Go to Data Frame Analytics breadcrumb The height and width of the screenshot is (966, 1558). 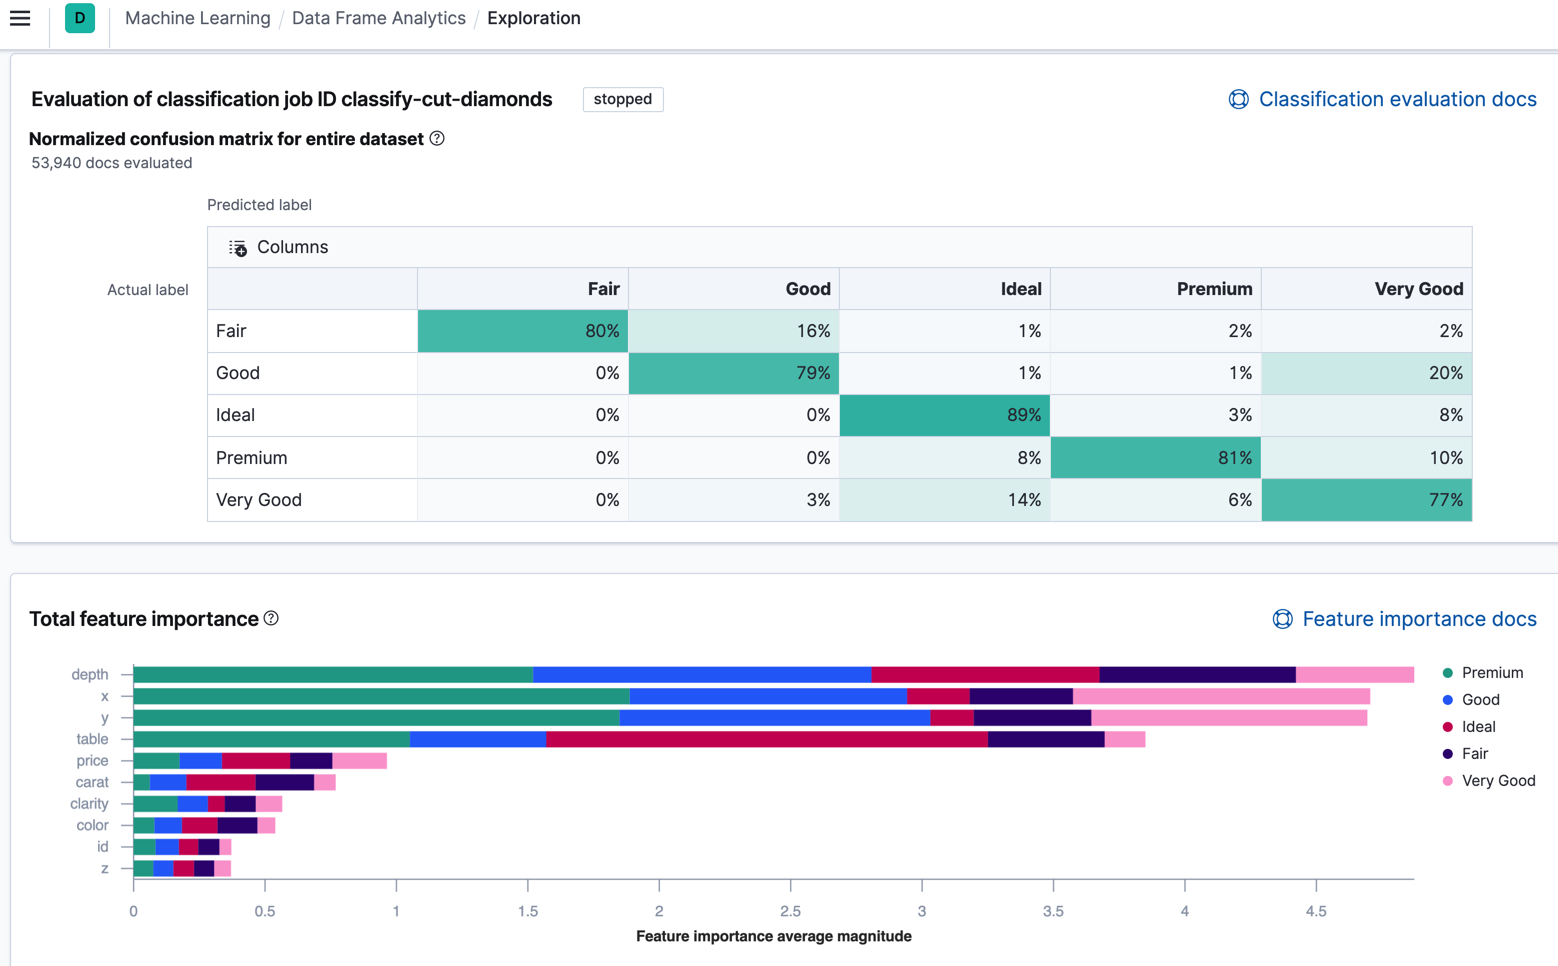[x=378, y=19]
